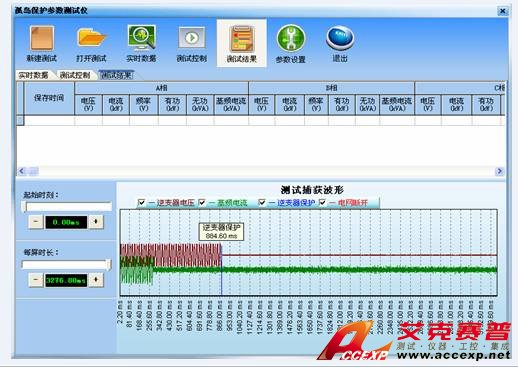Open 参数设置 wrench settings icon
Image resolution: width=518 pixels, height=367 pixels.
tap(291, 38)
